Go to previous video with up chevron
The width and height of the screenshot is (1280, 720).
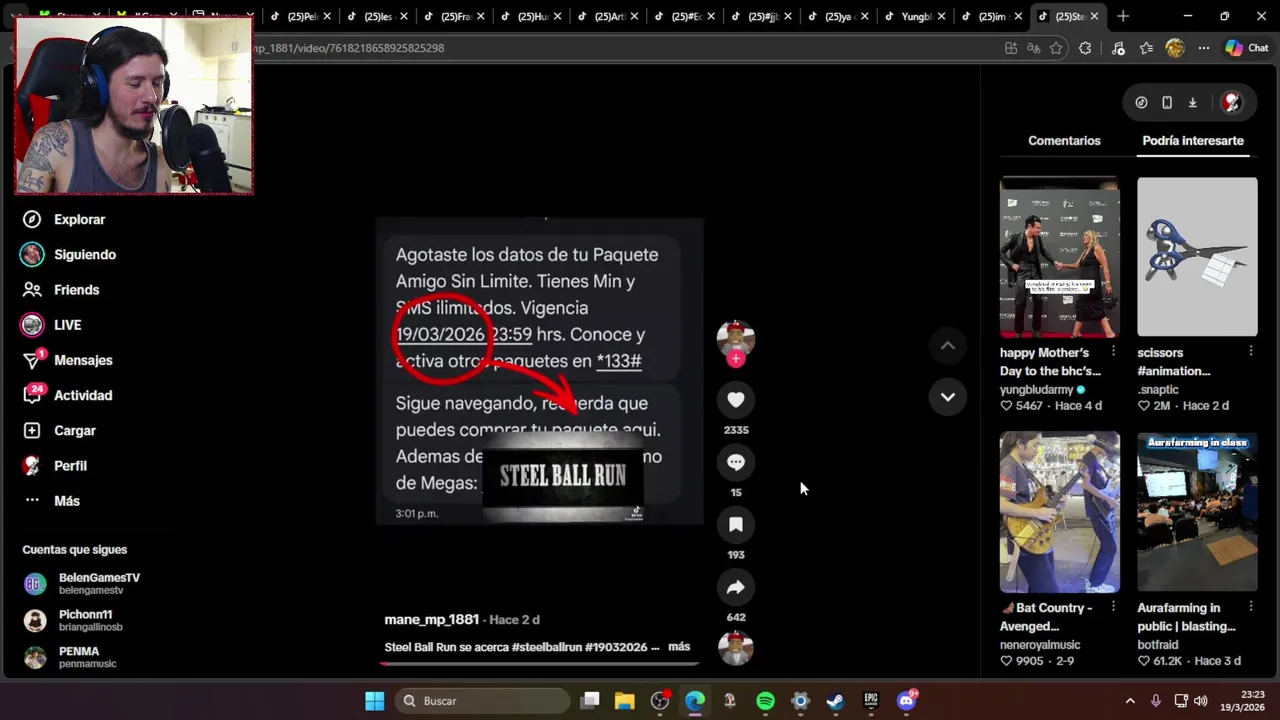tap(948, 346)
